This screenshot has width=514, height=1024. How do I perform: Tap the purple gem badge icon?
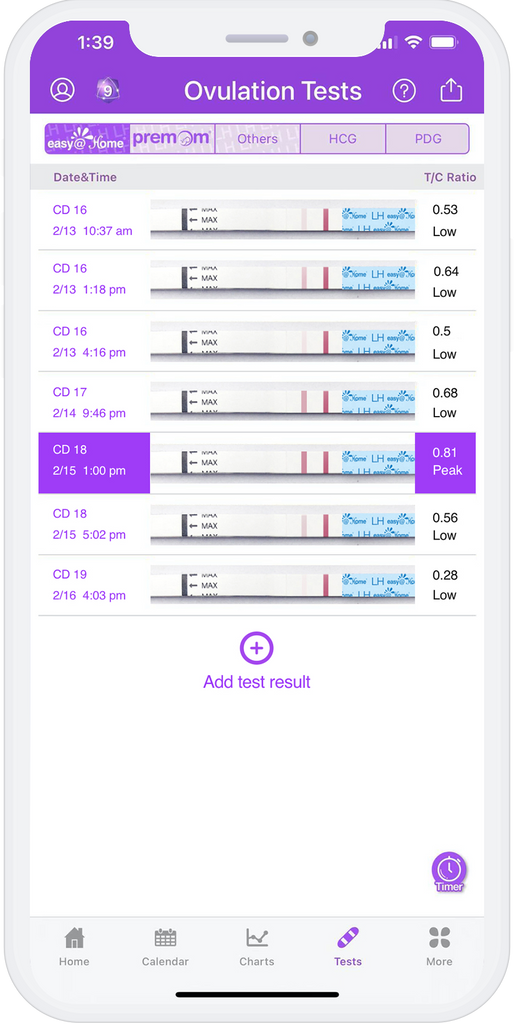(107, 90)
